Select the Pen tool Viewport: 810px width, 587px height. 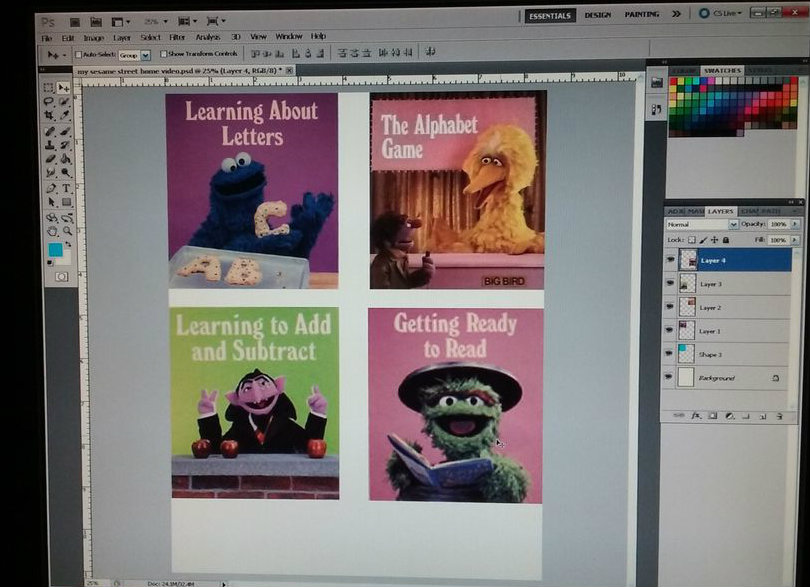(x=51, y=188)
